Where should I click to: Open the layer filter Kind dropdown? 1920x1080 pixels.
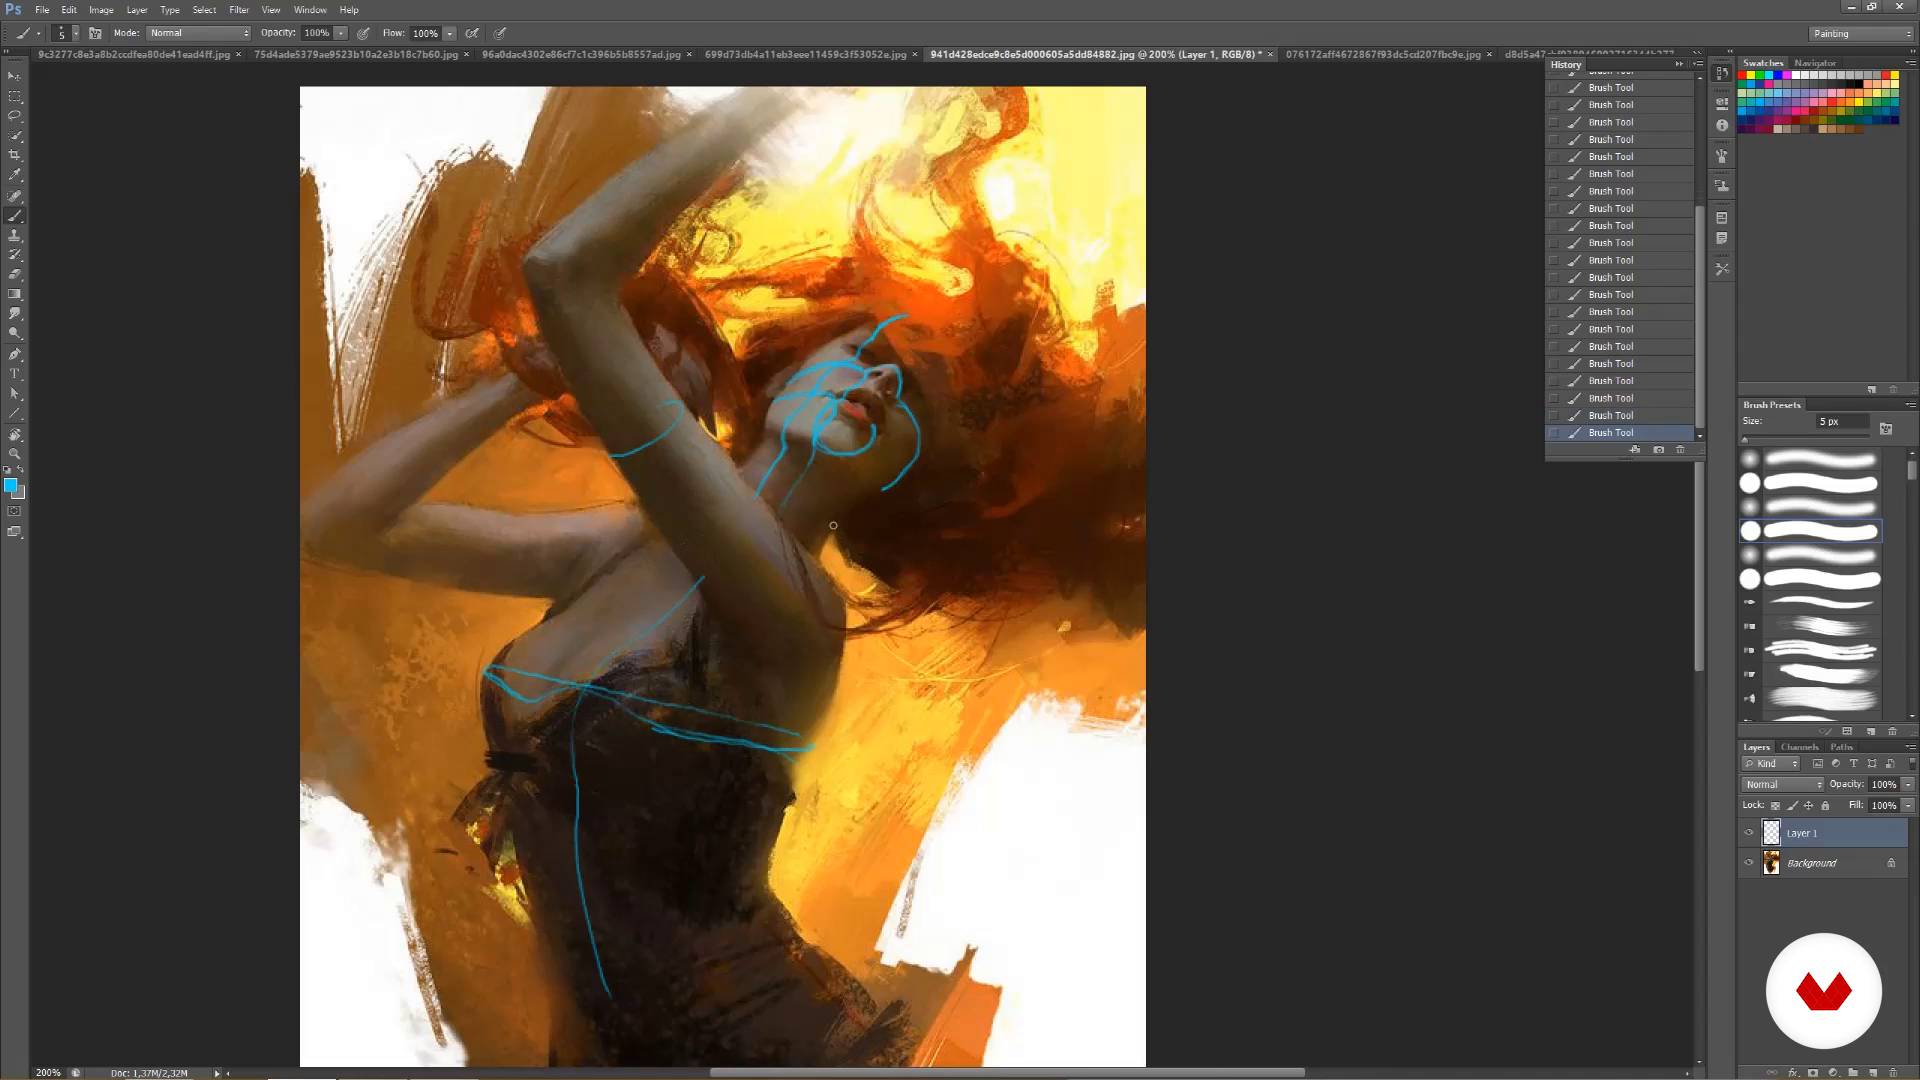(x=1772, y=764)
